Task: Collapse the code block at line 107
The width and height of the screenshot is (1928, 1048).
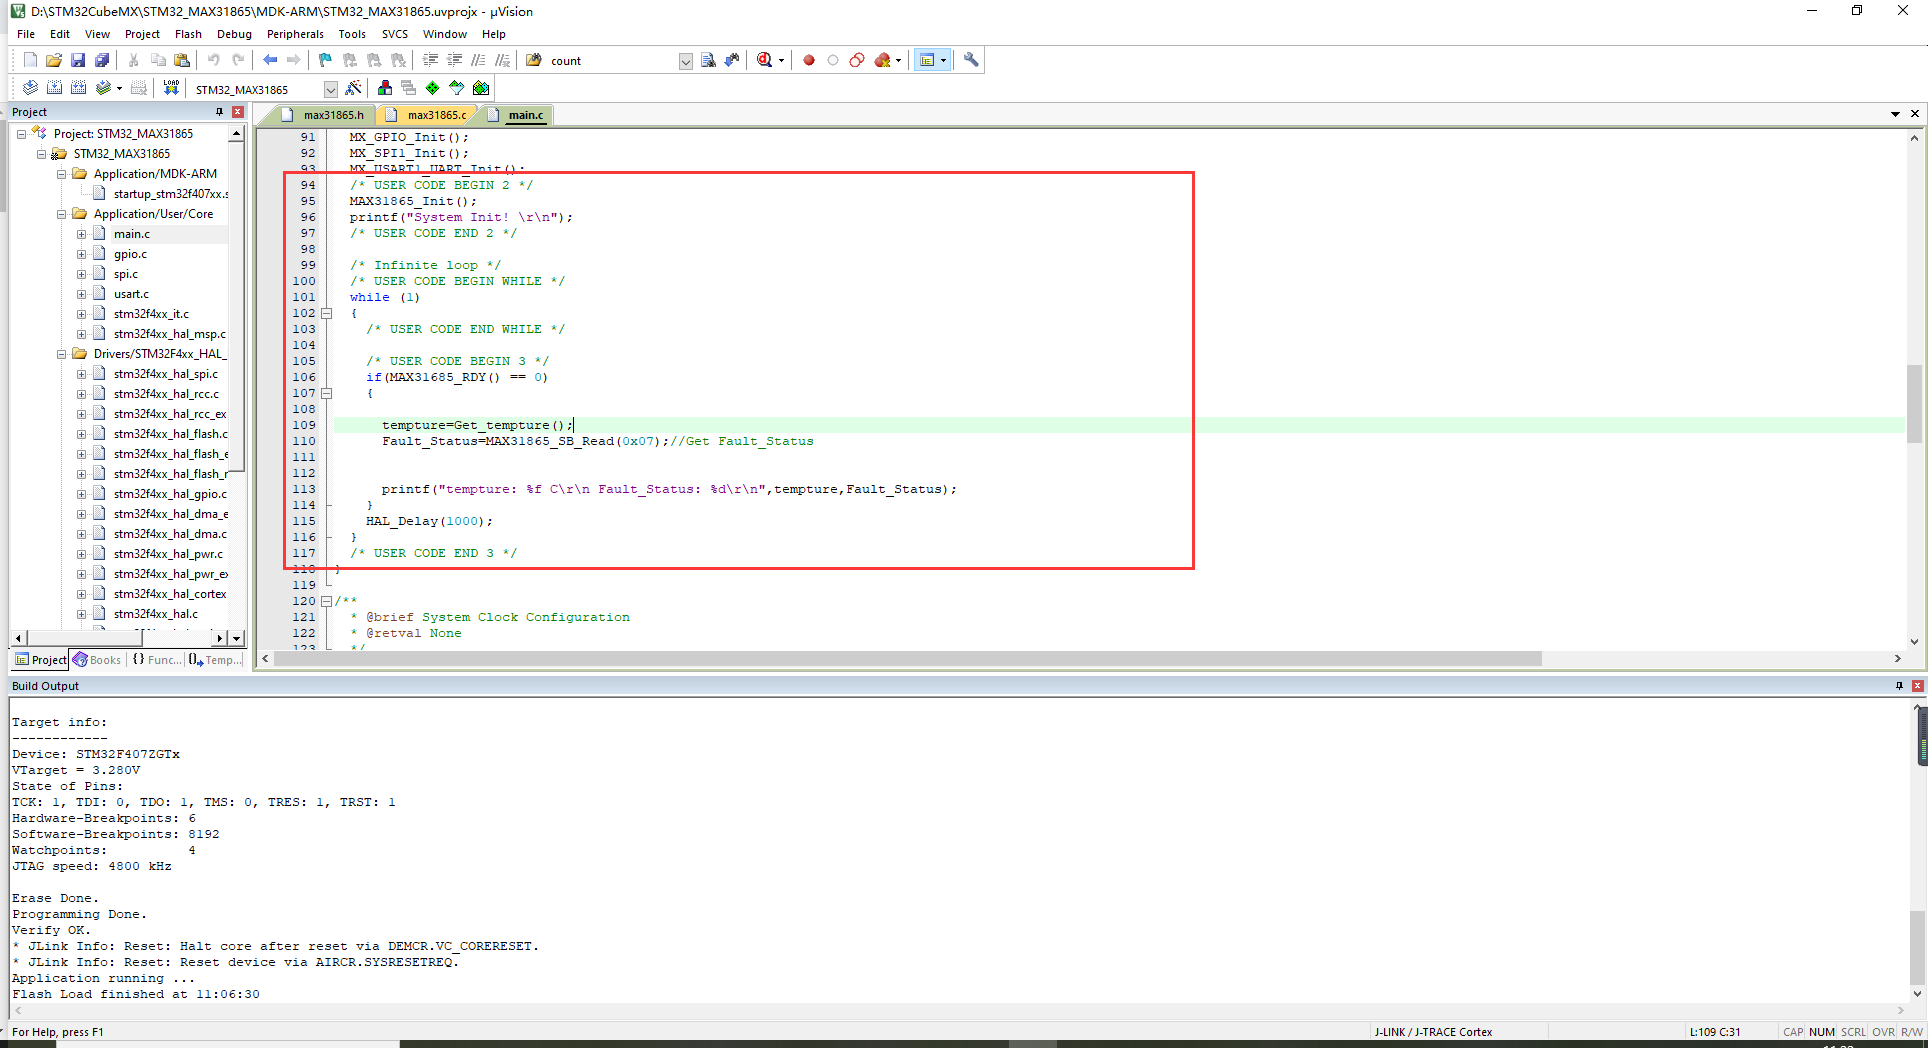Action: coord(326,393)
